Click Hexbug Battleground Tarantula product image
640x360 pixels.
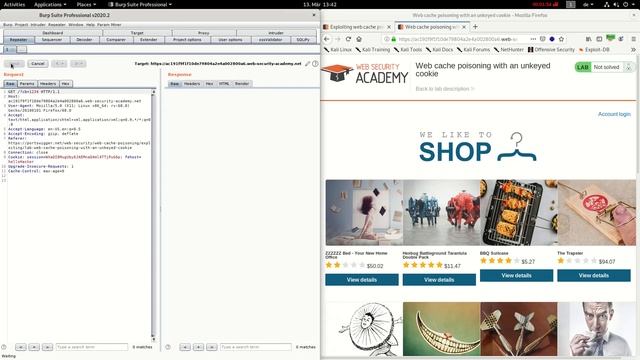click(442, 213)
